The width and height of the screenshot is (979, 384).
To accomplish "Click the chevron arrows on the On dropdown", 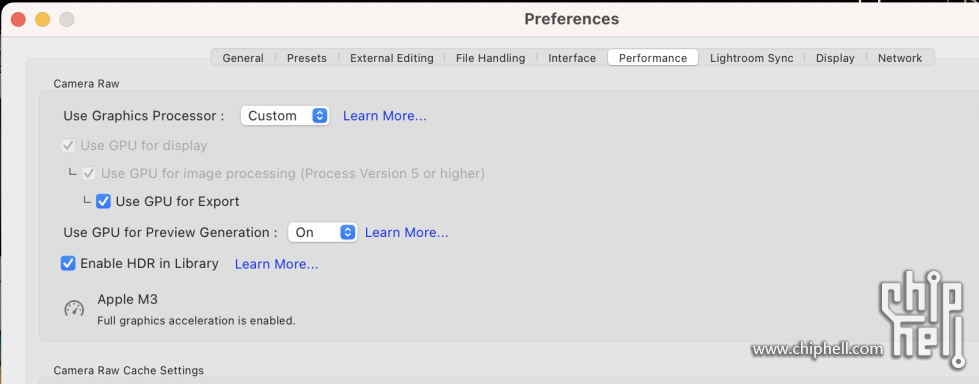I will (x=348, y=232).
